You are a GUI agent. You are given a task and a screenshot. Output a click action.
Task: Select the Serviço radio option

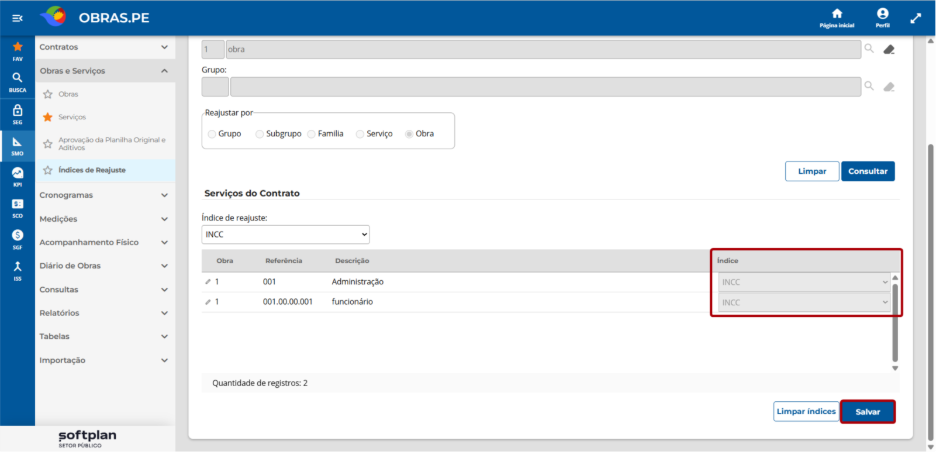(359, 134)
